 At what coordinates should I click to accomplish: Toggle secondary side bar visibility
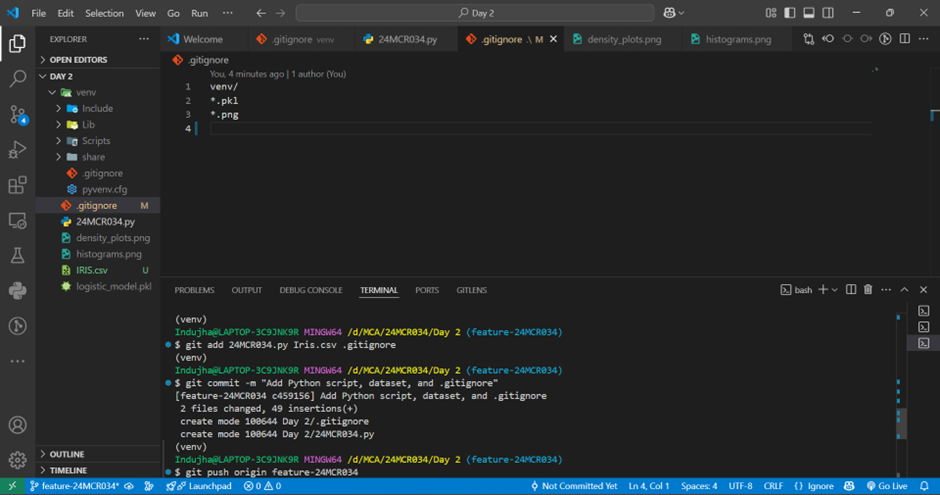(828, 13)
